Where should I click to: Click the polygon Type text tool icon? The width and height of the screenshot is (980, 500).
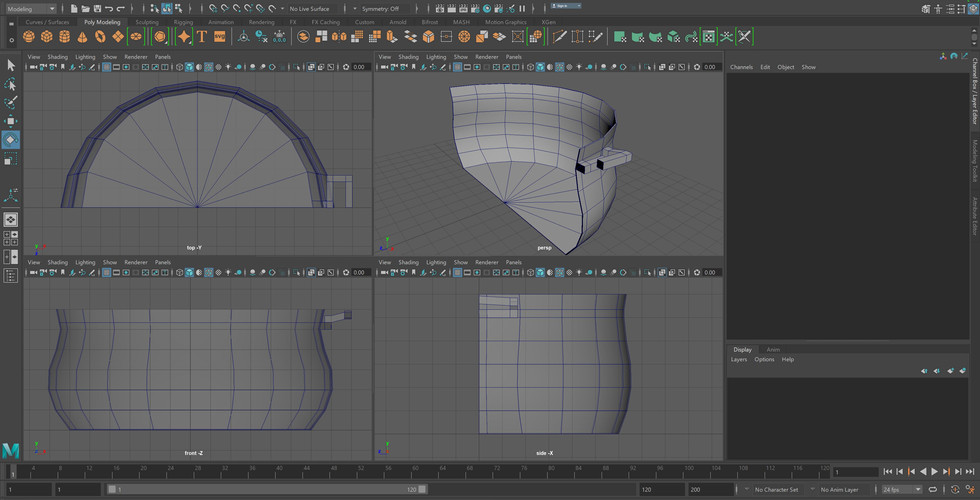tap(202, 37)
